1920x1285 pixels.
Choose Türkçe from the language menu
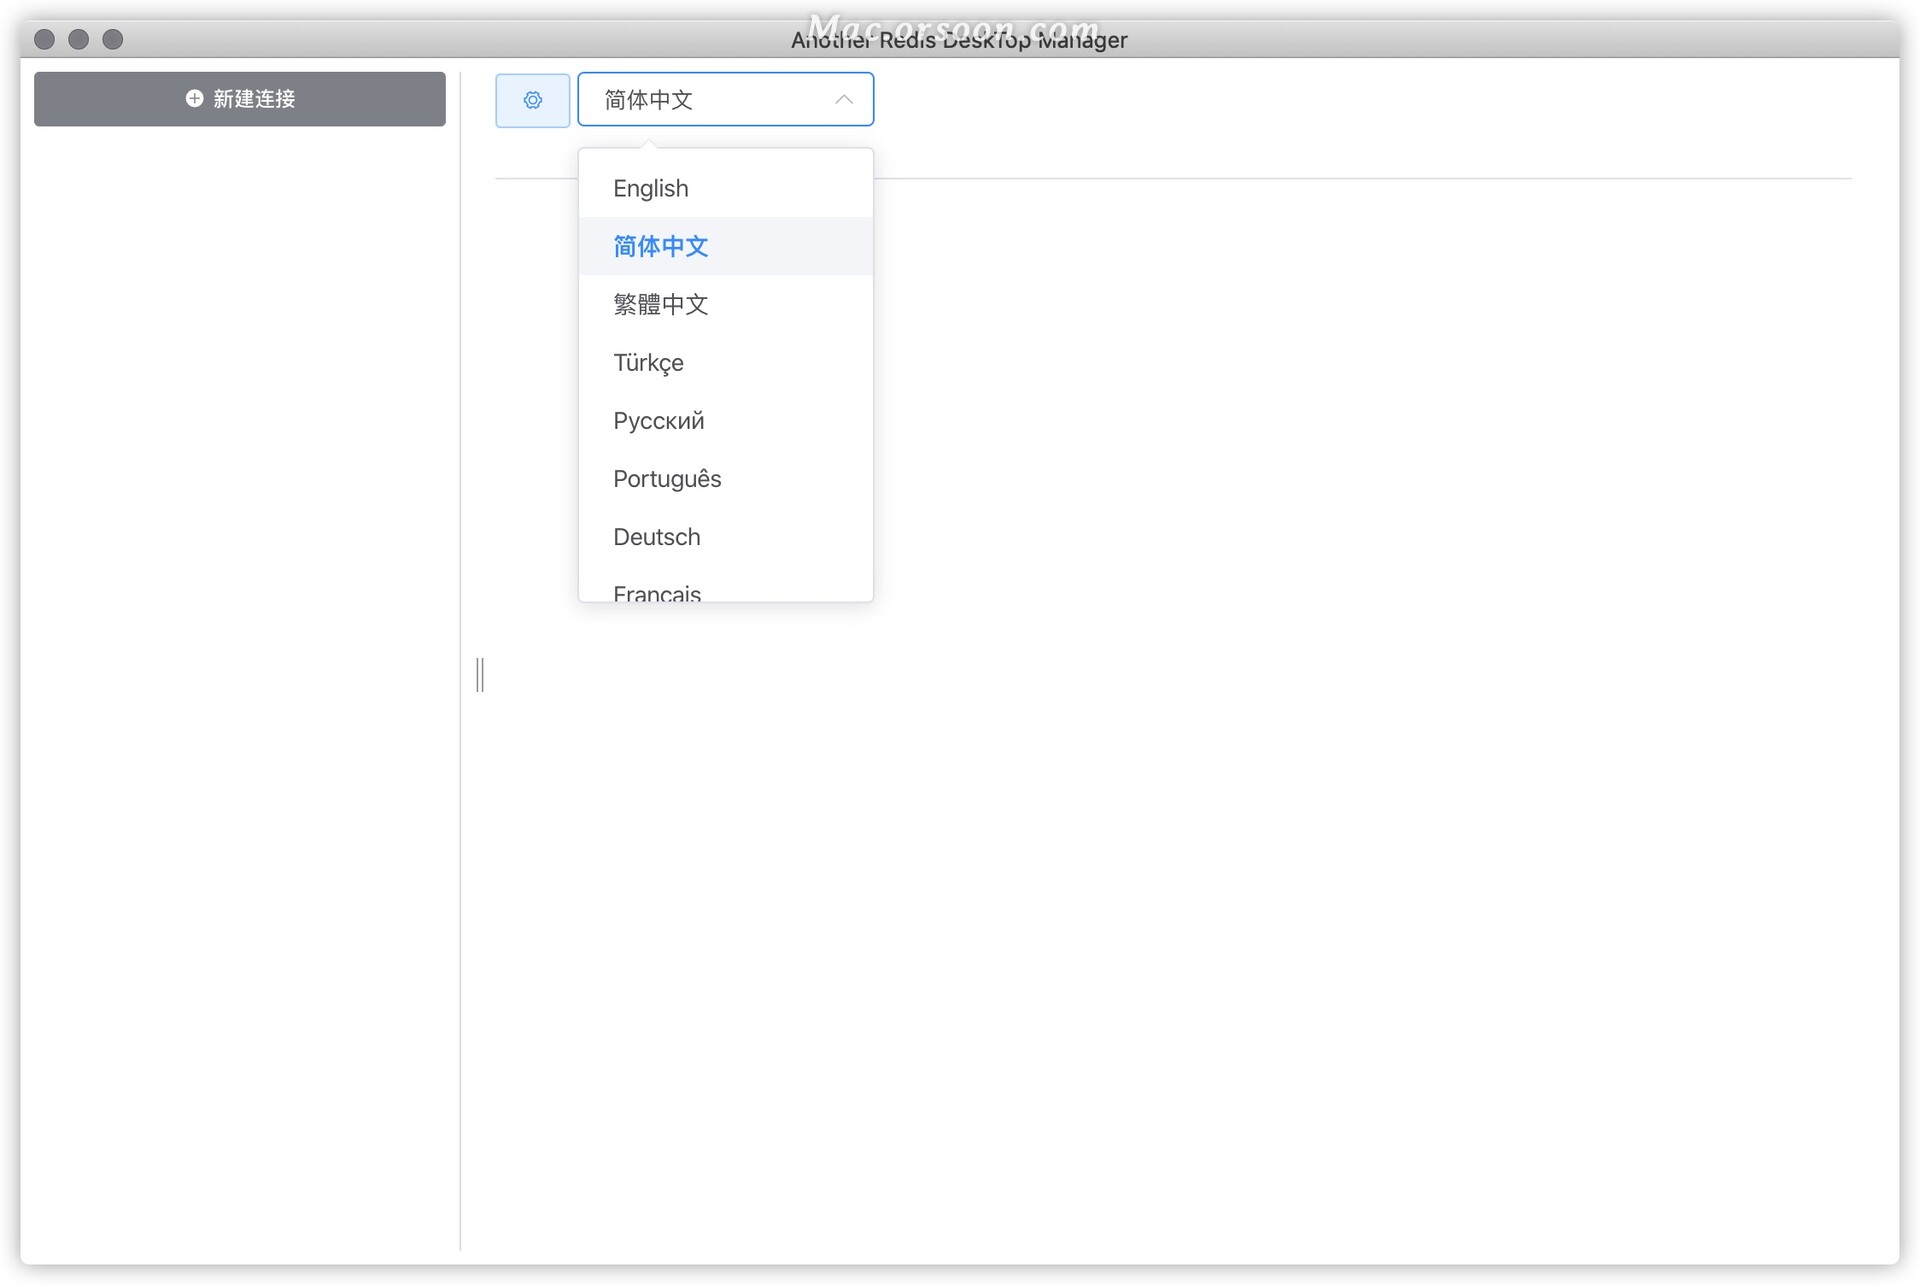(x=648, y=362)
